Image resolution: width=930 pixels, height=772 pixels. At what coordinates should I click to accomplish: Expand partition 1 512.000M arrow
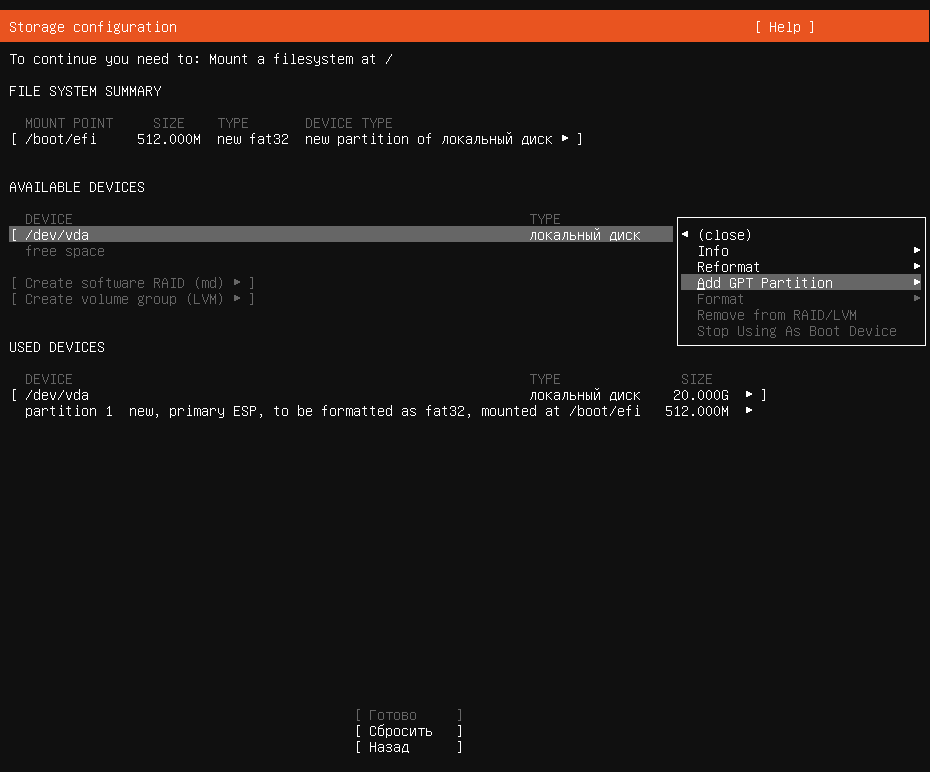pyautogui.click(x=749, y=410)
